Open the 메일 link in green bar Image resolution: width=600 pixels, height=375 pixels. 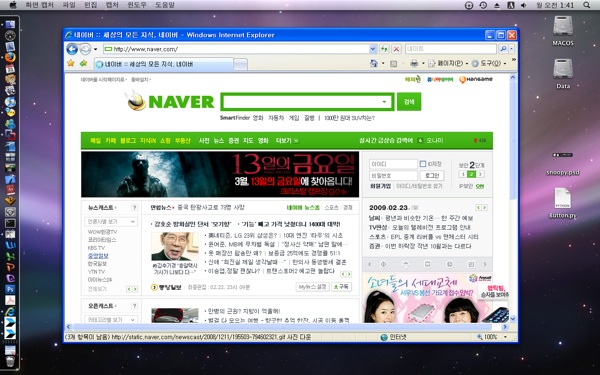click(x=95, y=140)
